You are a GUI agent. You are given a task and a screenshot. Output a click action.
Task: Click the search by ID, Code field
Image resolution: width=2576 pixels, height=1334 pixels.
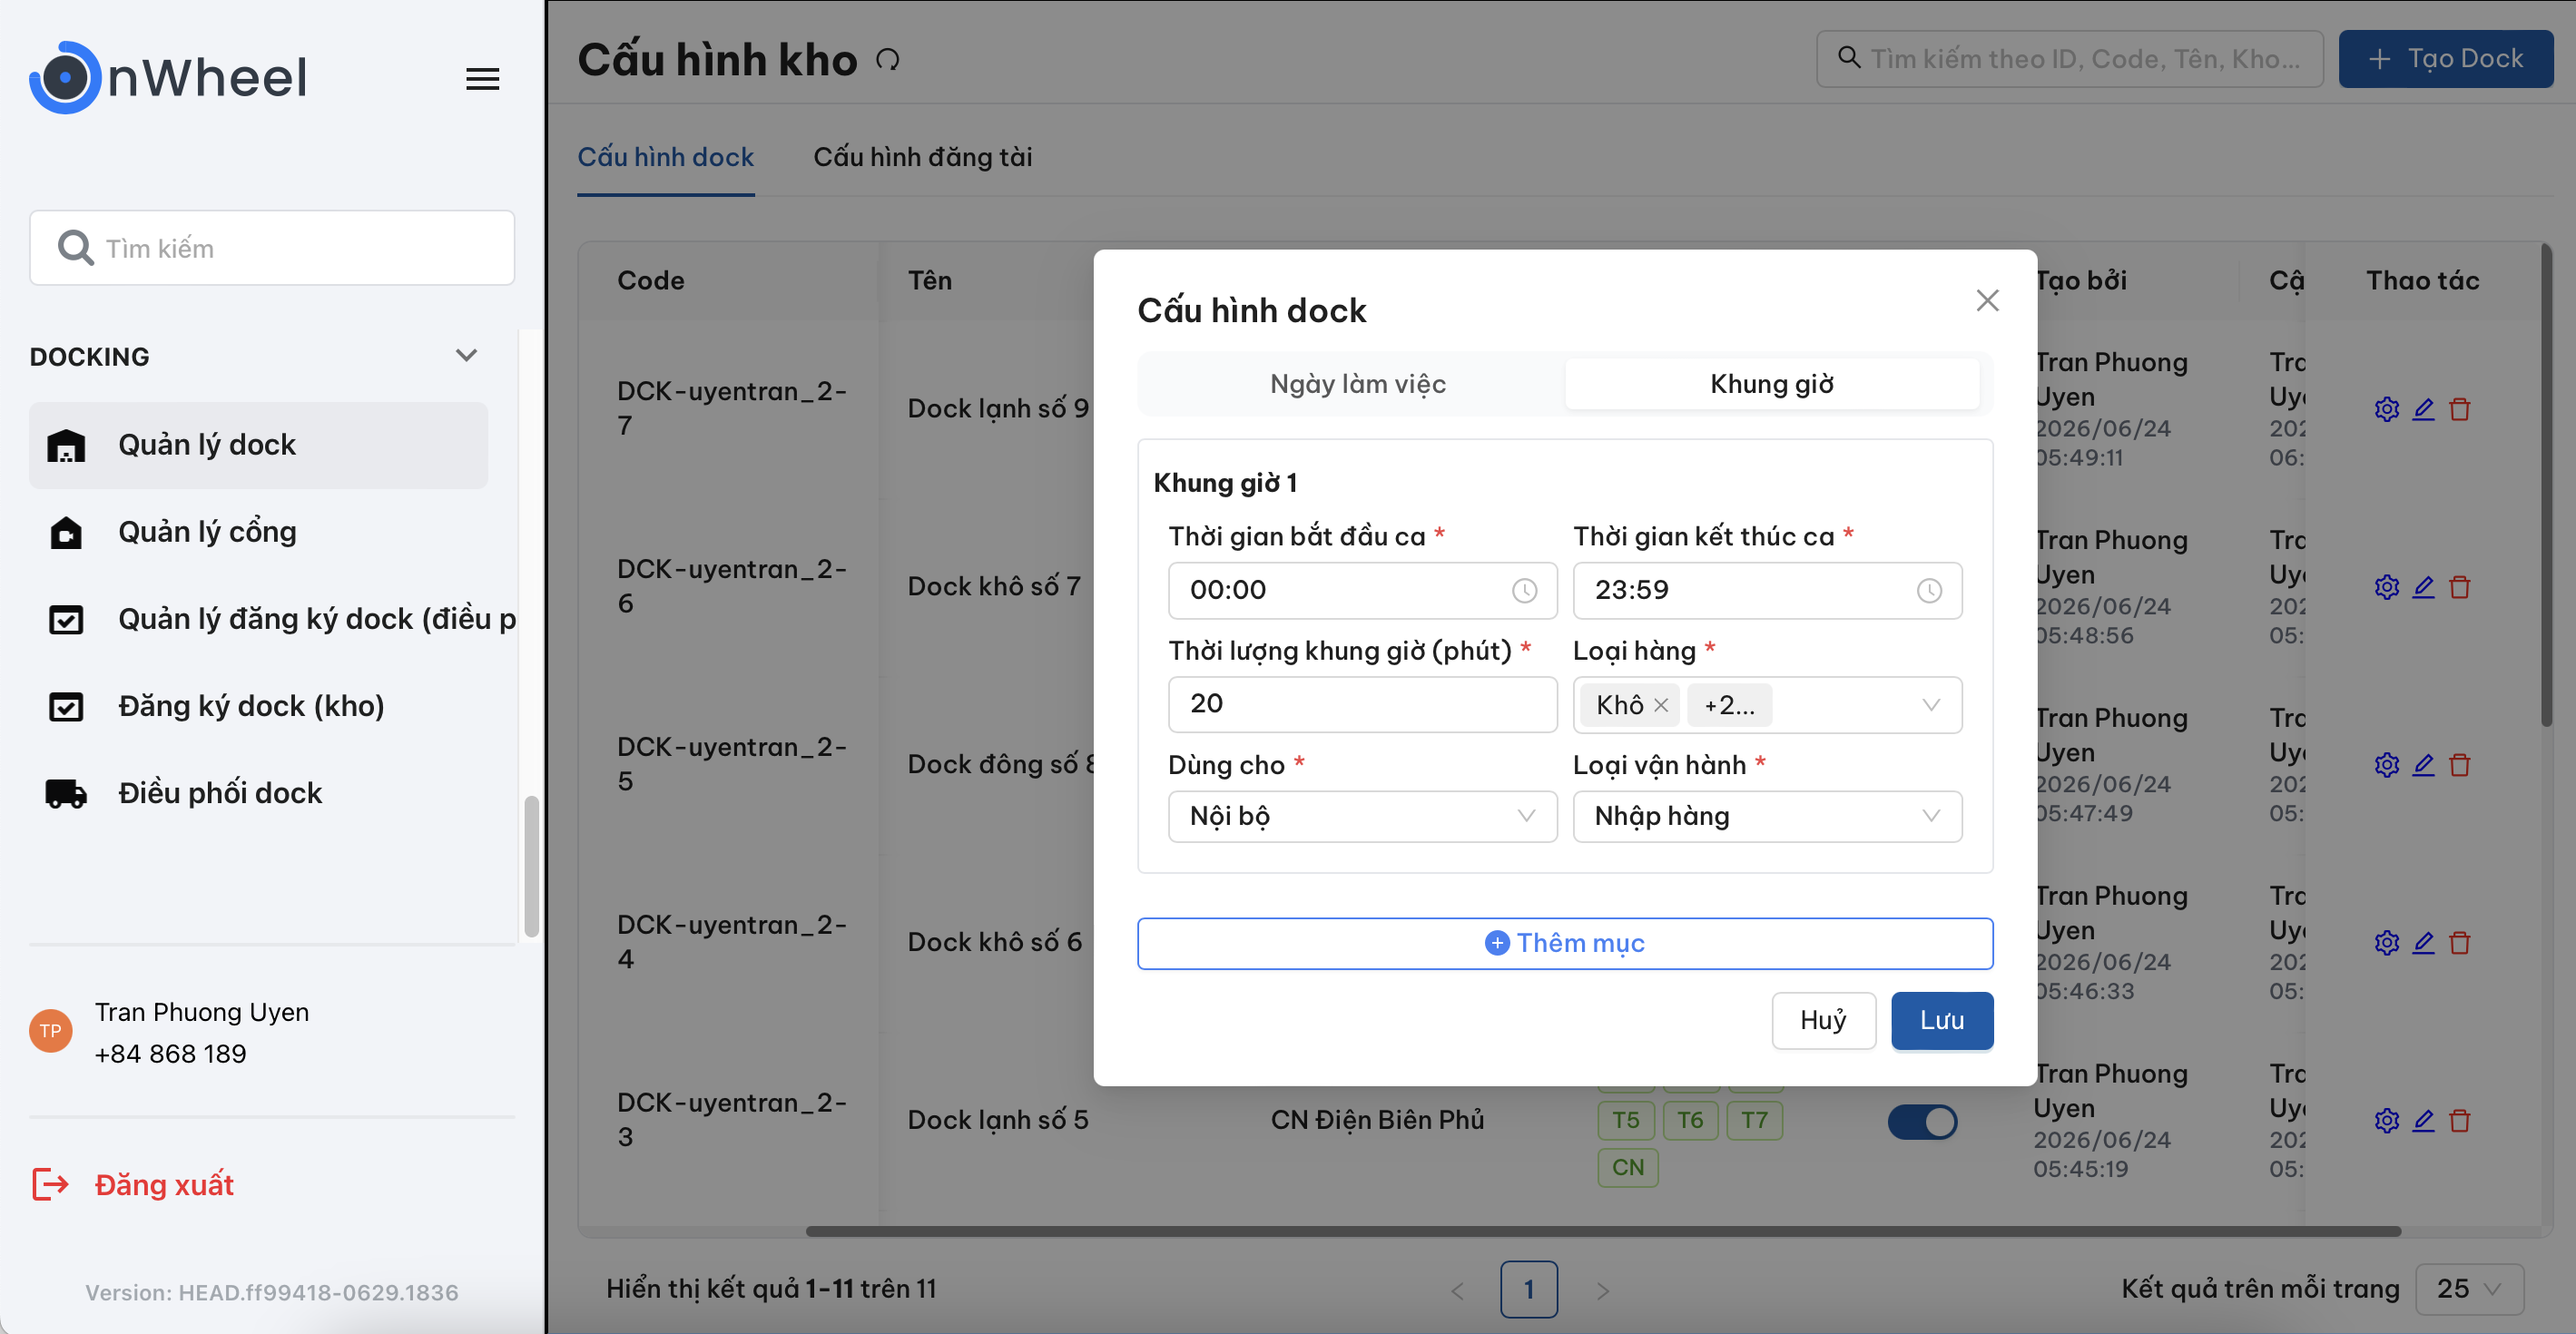[x=2069, y=59]
